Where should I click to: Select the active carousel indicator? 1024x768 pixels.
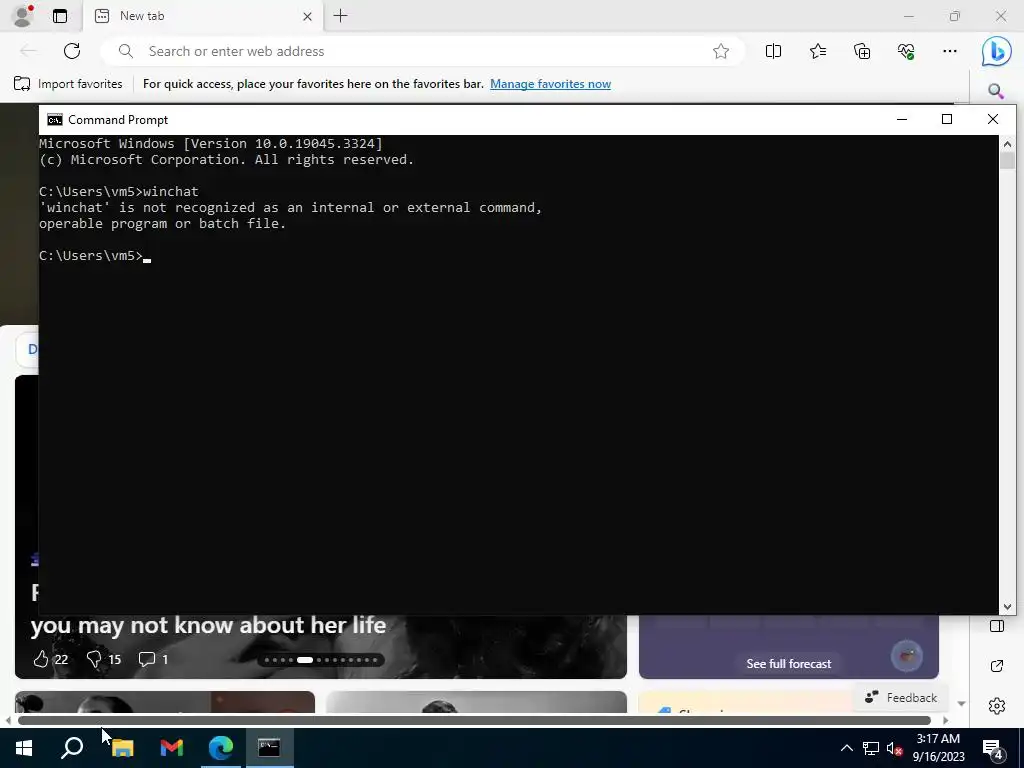pos(305,660)
